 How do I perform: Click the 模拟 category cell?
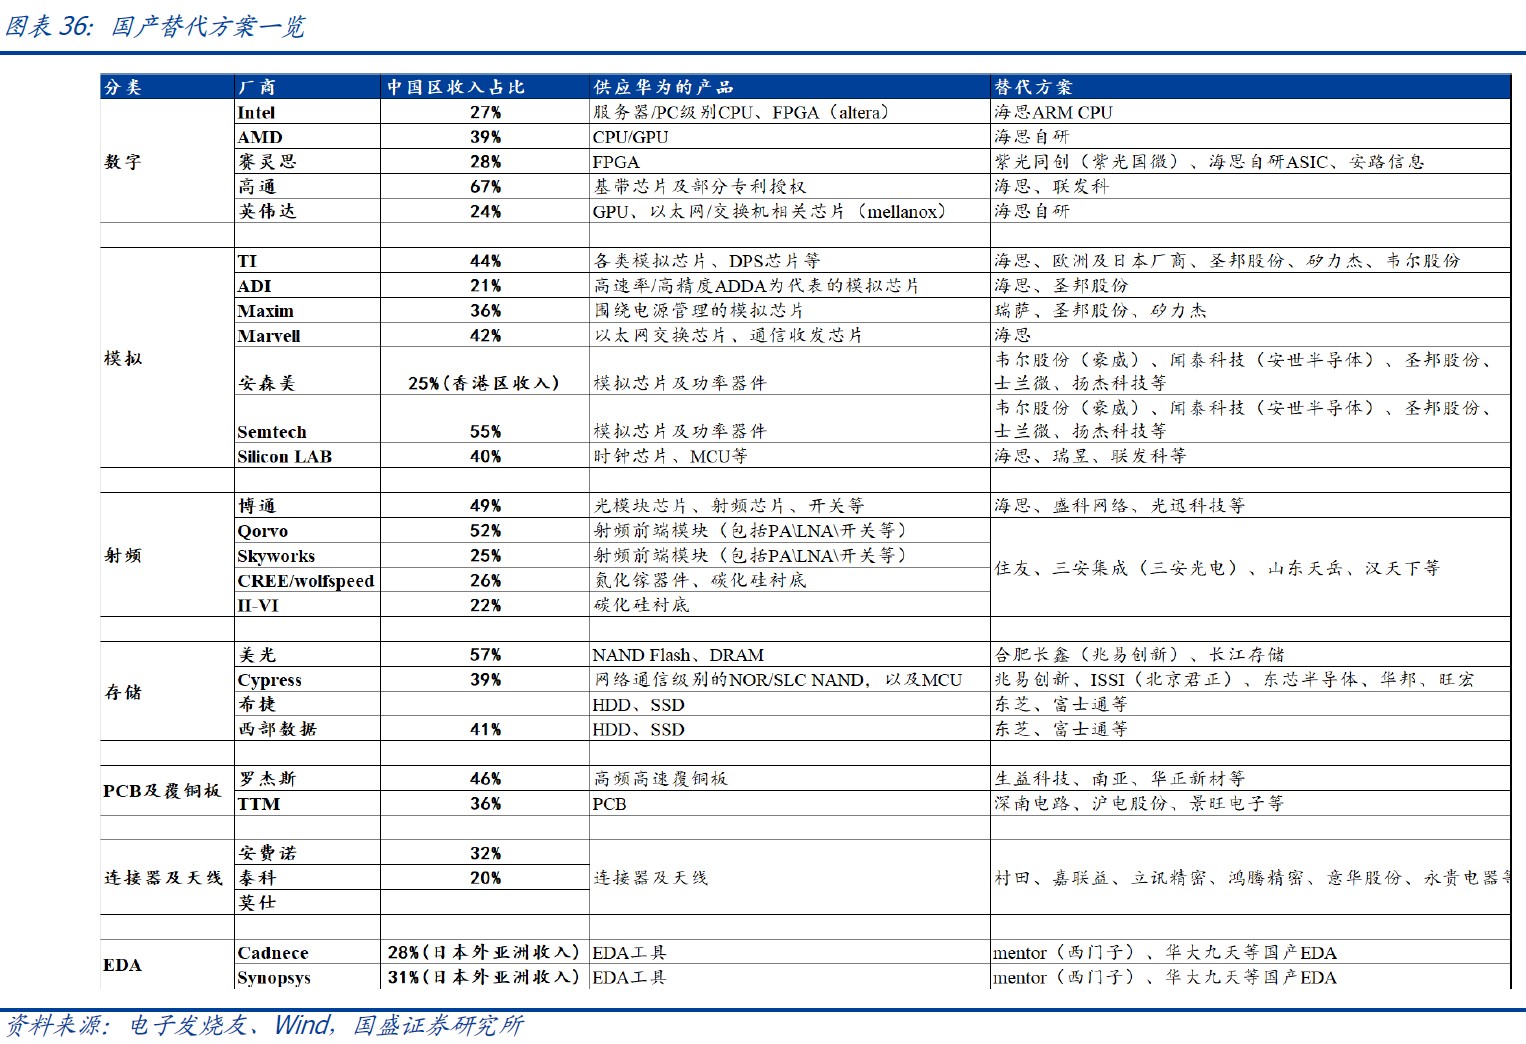coord(167,358)
